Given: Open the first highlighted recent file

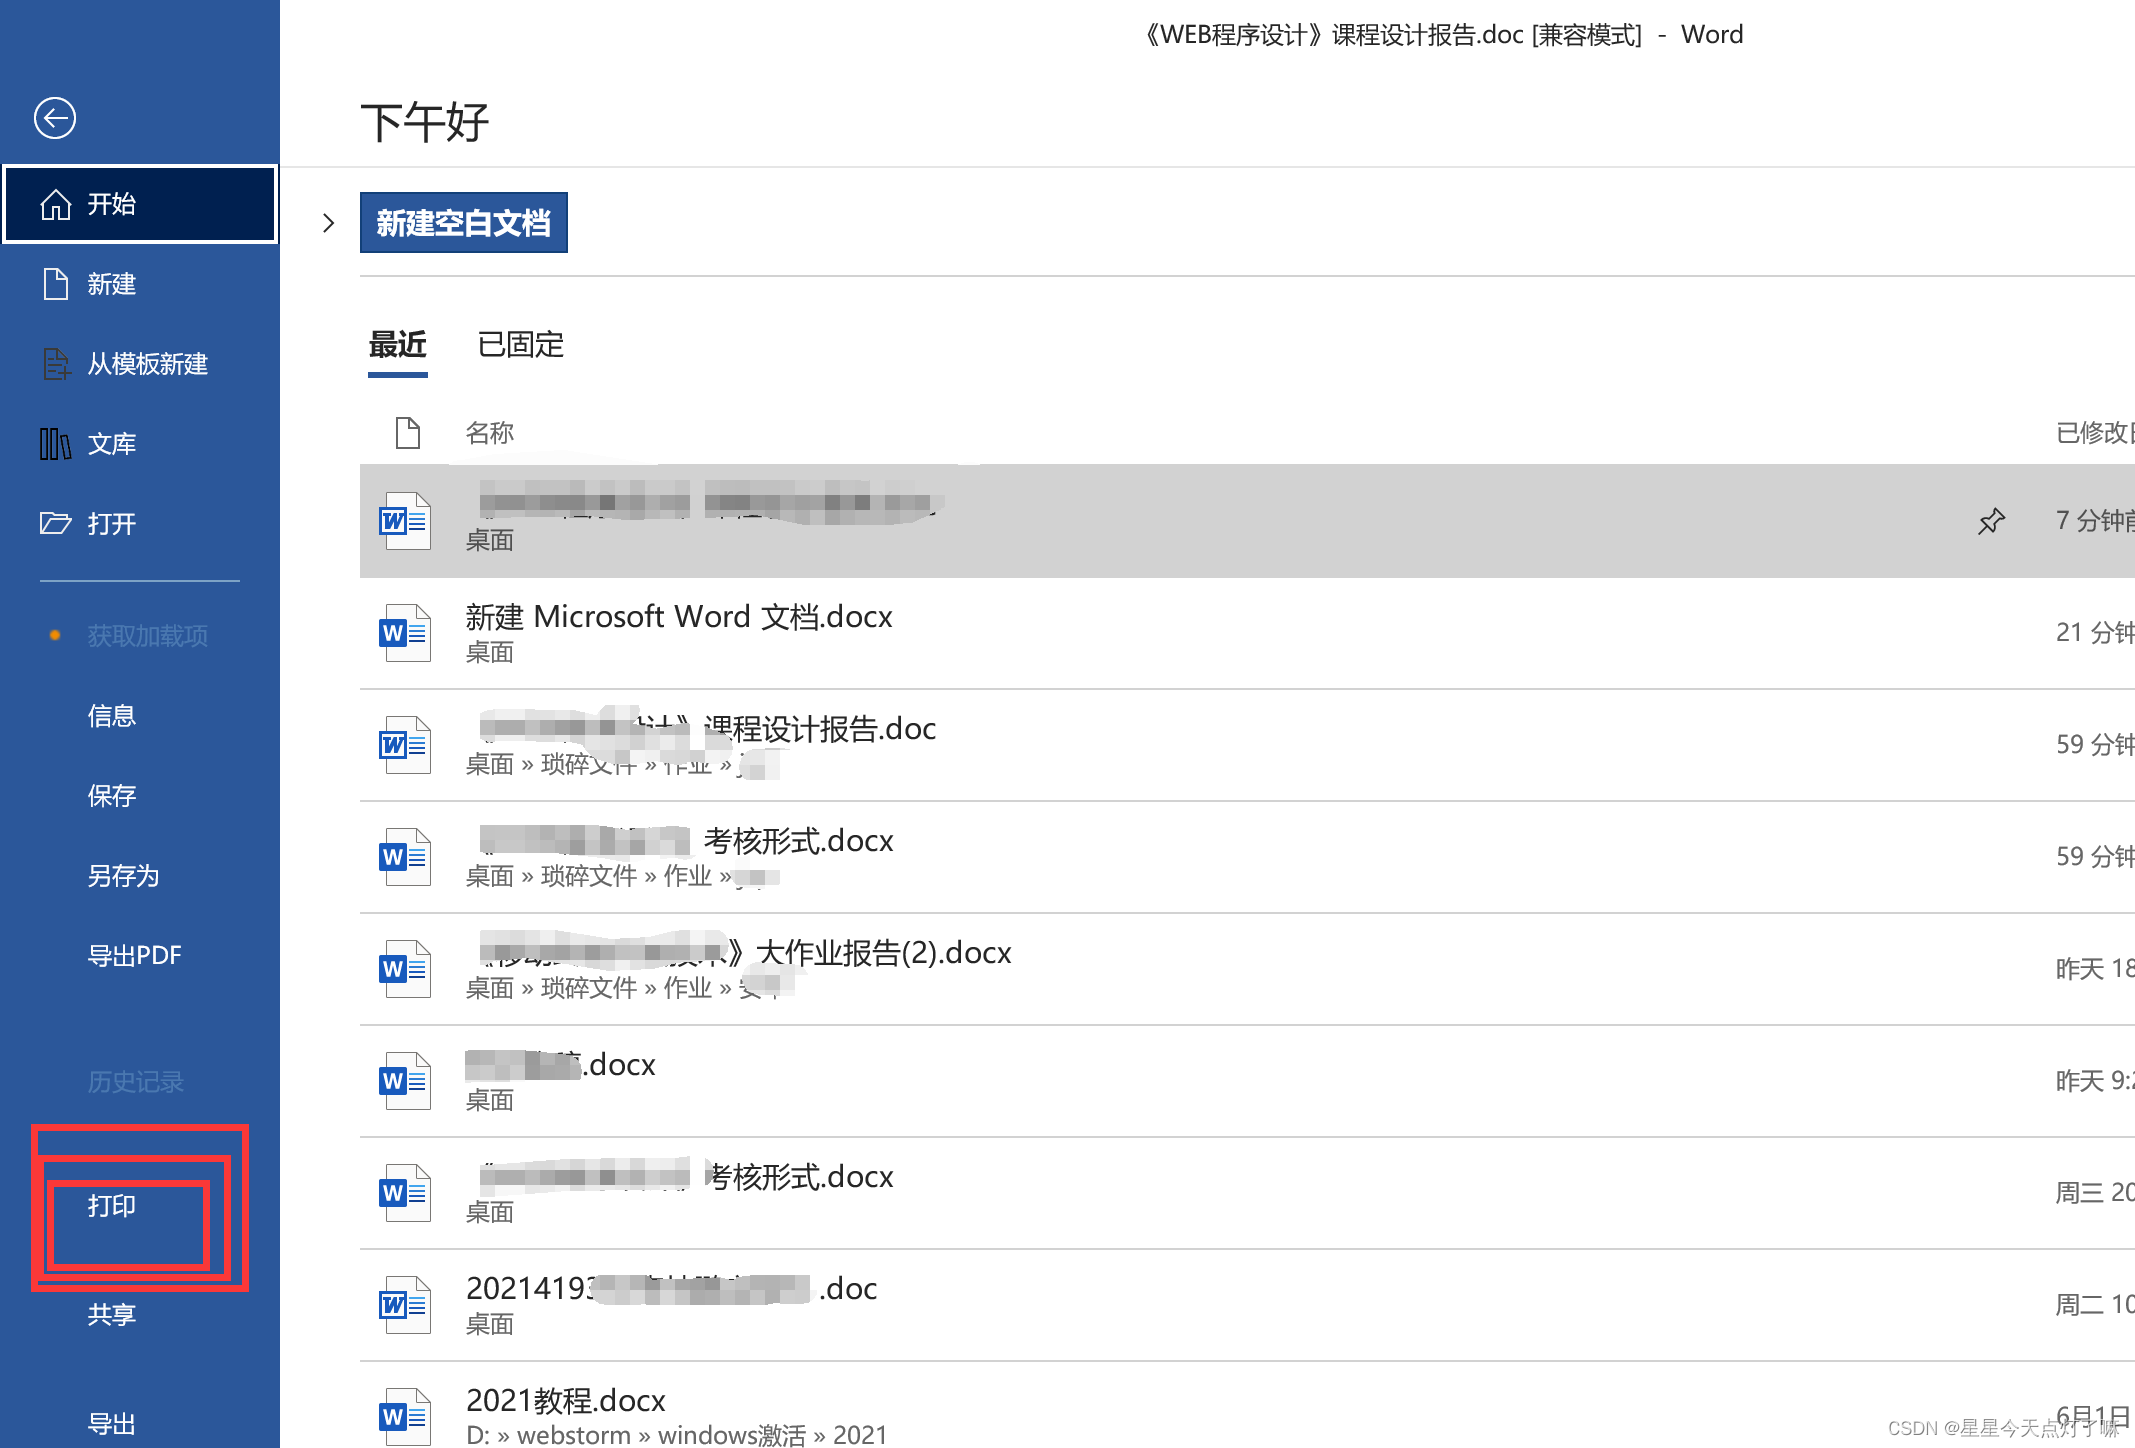Looking at the screenshot, I should (1247, 521).
